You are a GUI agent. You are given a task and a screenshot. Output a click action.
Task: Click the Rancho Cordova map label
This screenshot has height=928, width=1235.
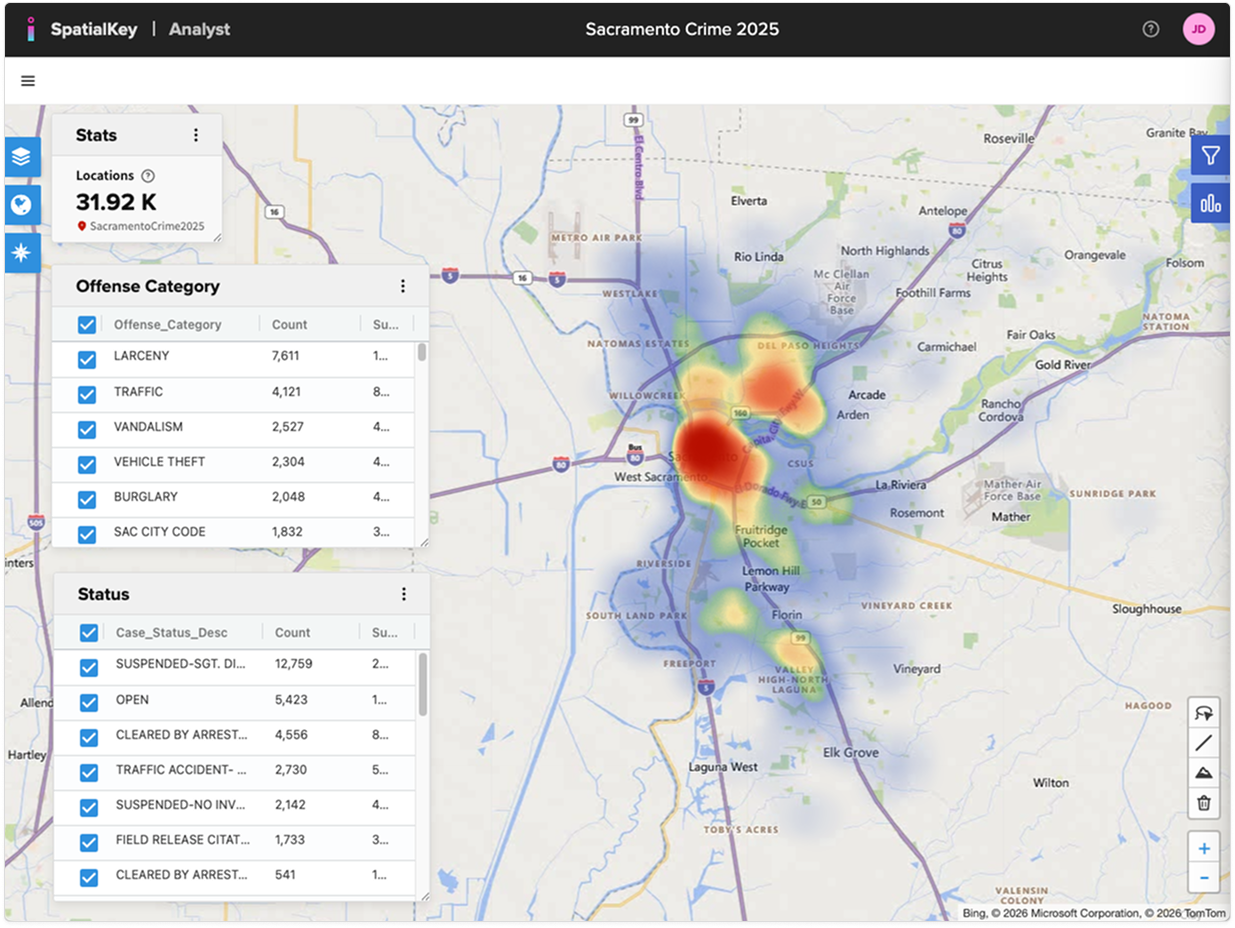point(1001,411)
